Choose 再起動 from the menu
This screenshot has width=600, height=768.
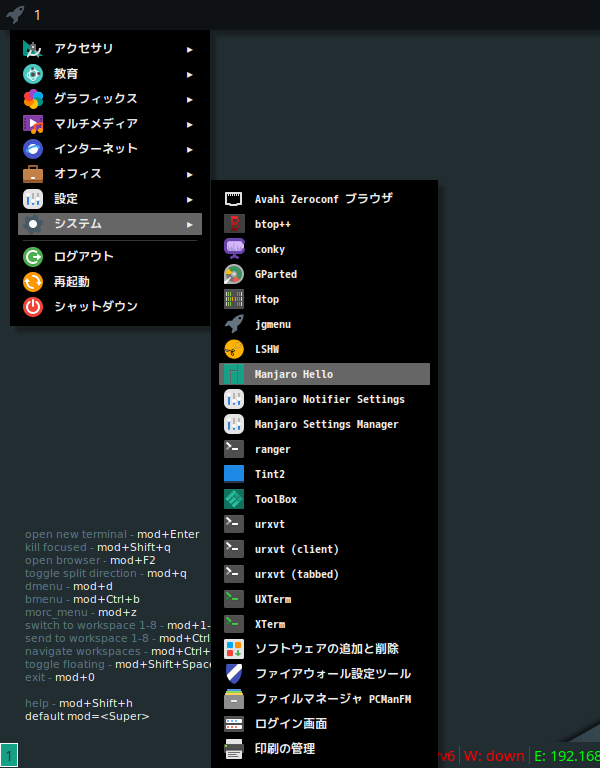coord(110,282)
